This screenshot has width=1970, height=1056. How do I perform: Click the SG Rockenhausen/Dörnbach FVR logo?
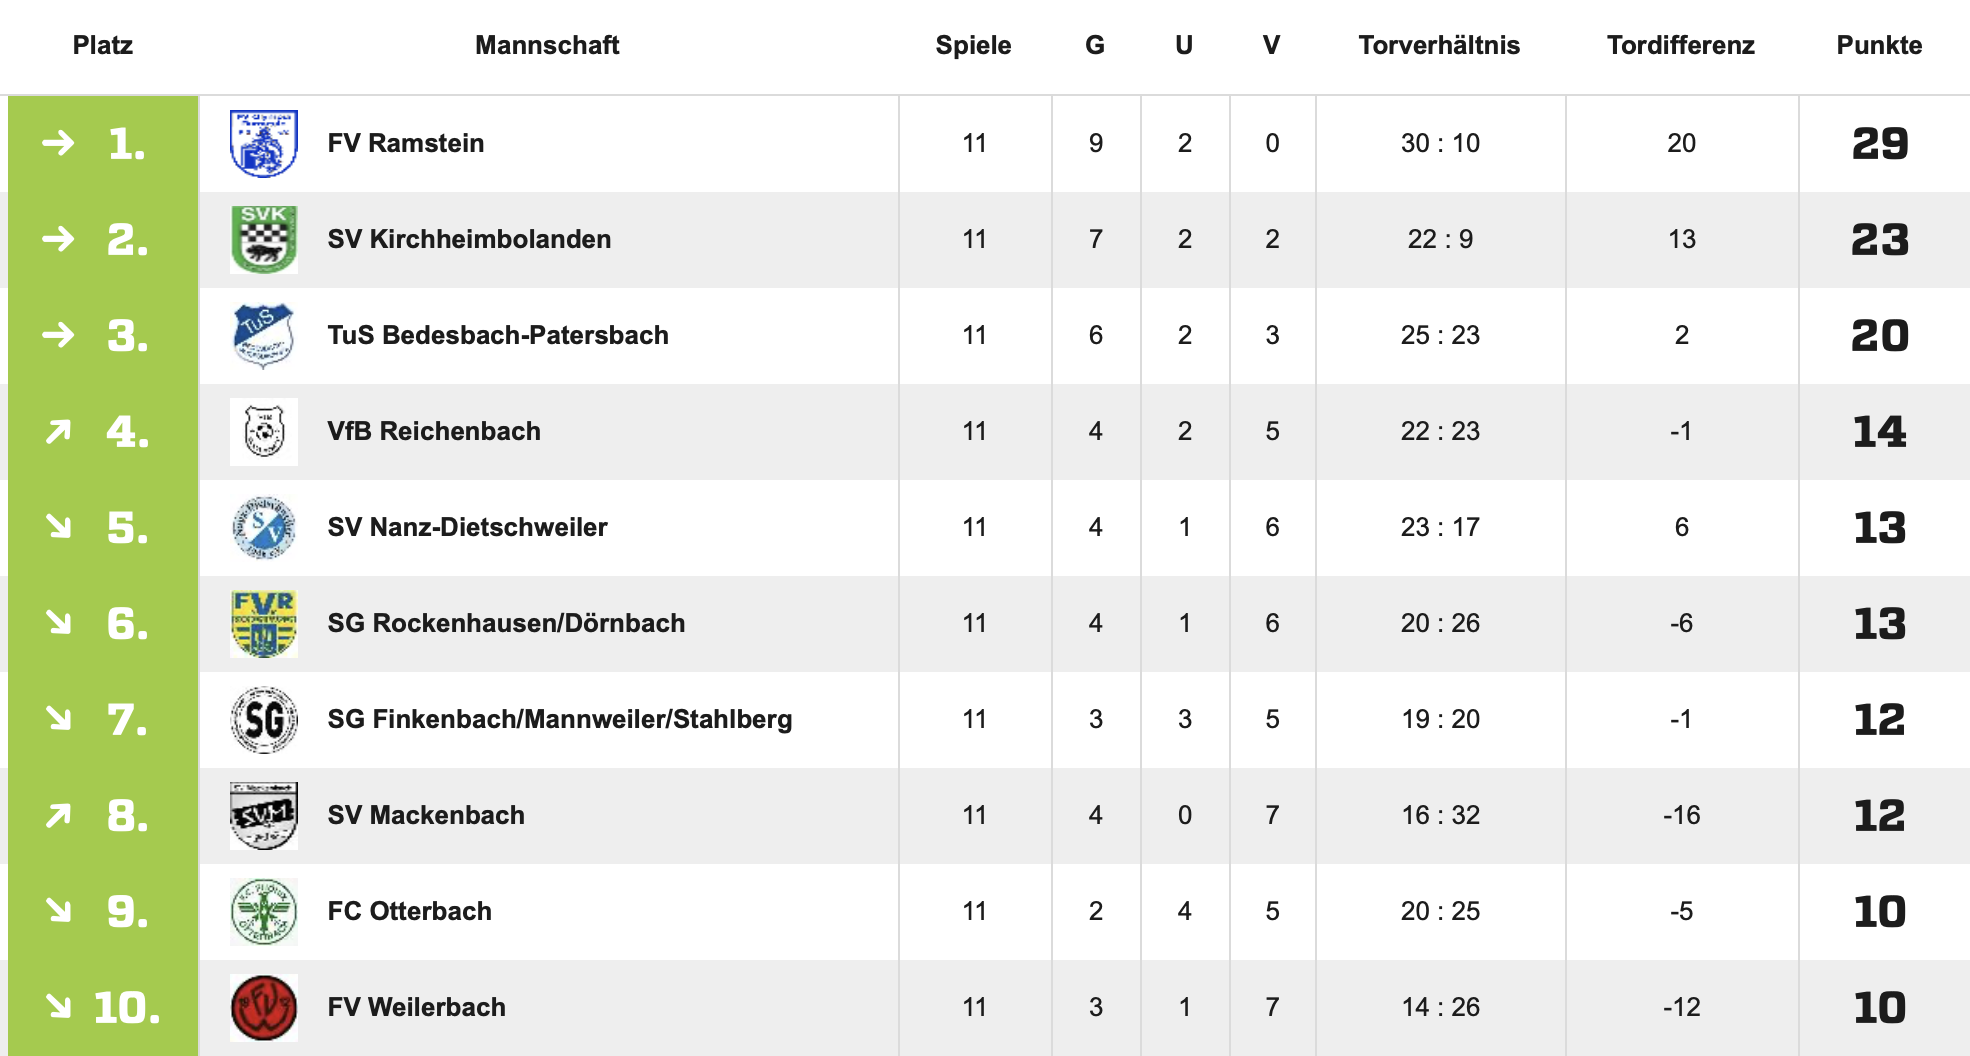click(263, 624)
